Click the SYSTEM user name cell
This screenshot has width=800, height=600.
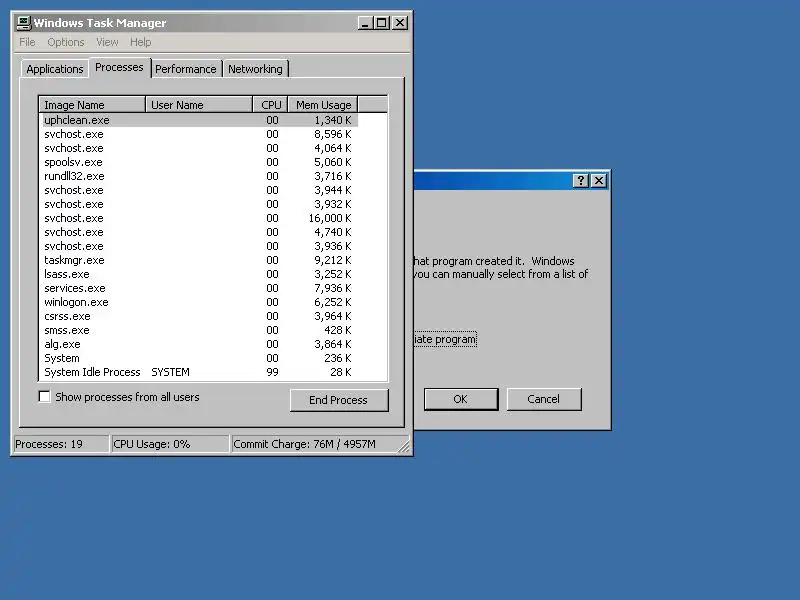(x=170, y=372)
